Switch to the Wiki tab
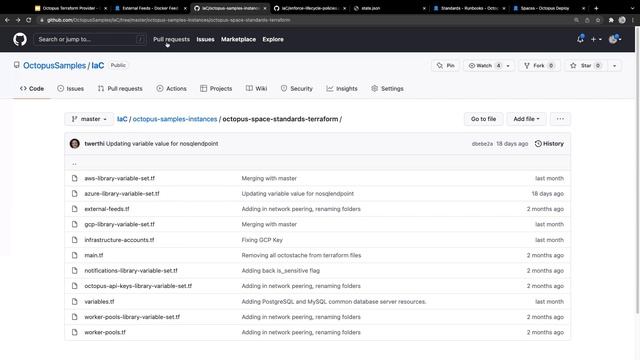Image resolution: width=640 pixels, height=360 pixels. pyautogui.click(x=256, y=88)
